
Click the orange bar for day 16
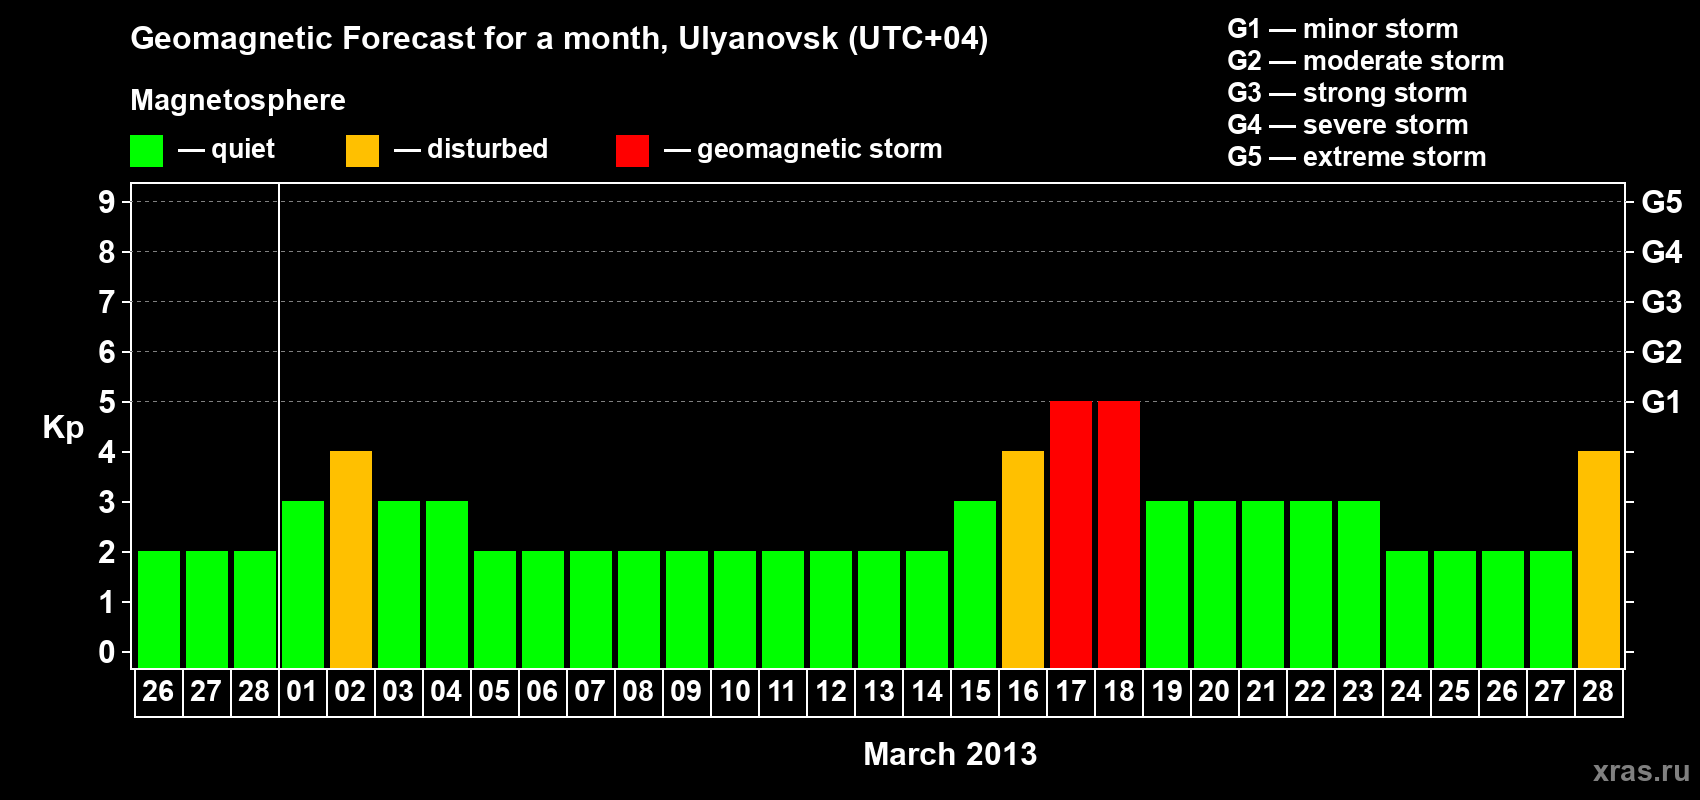(x=1023, y=559)
